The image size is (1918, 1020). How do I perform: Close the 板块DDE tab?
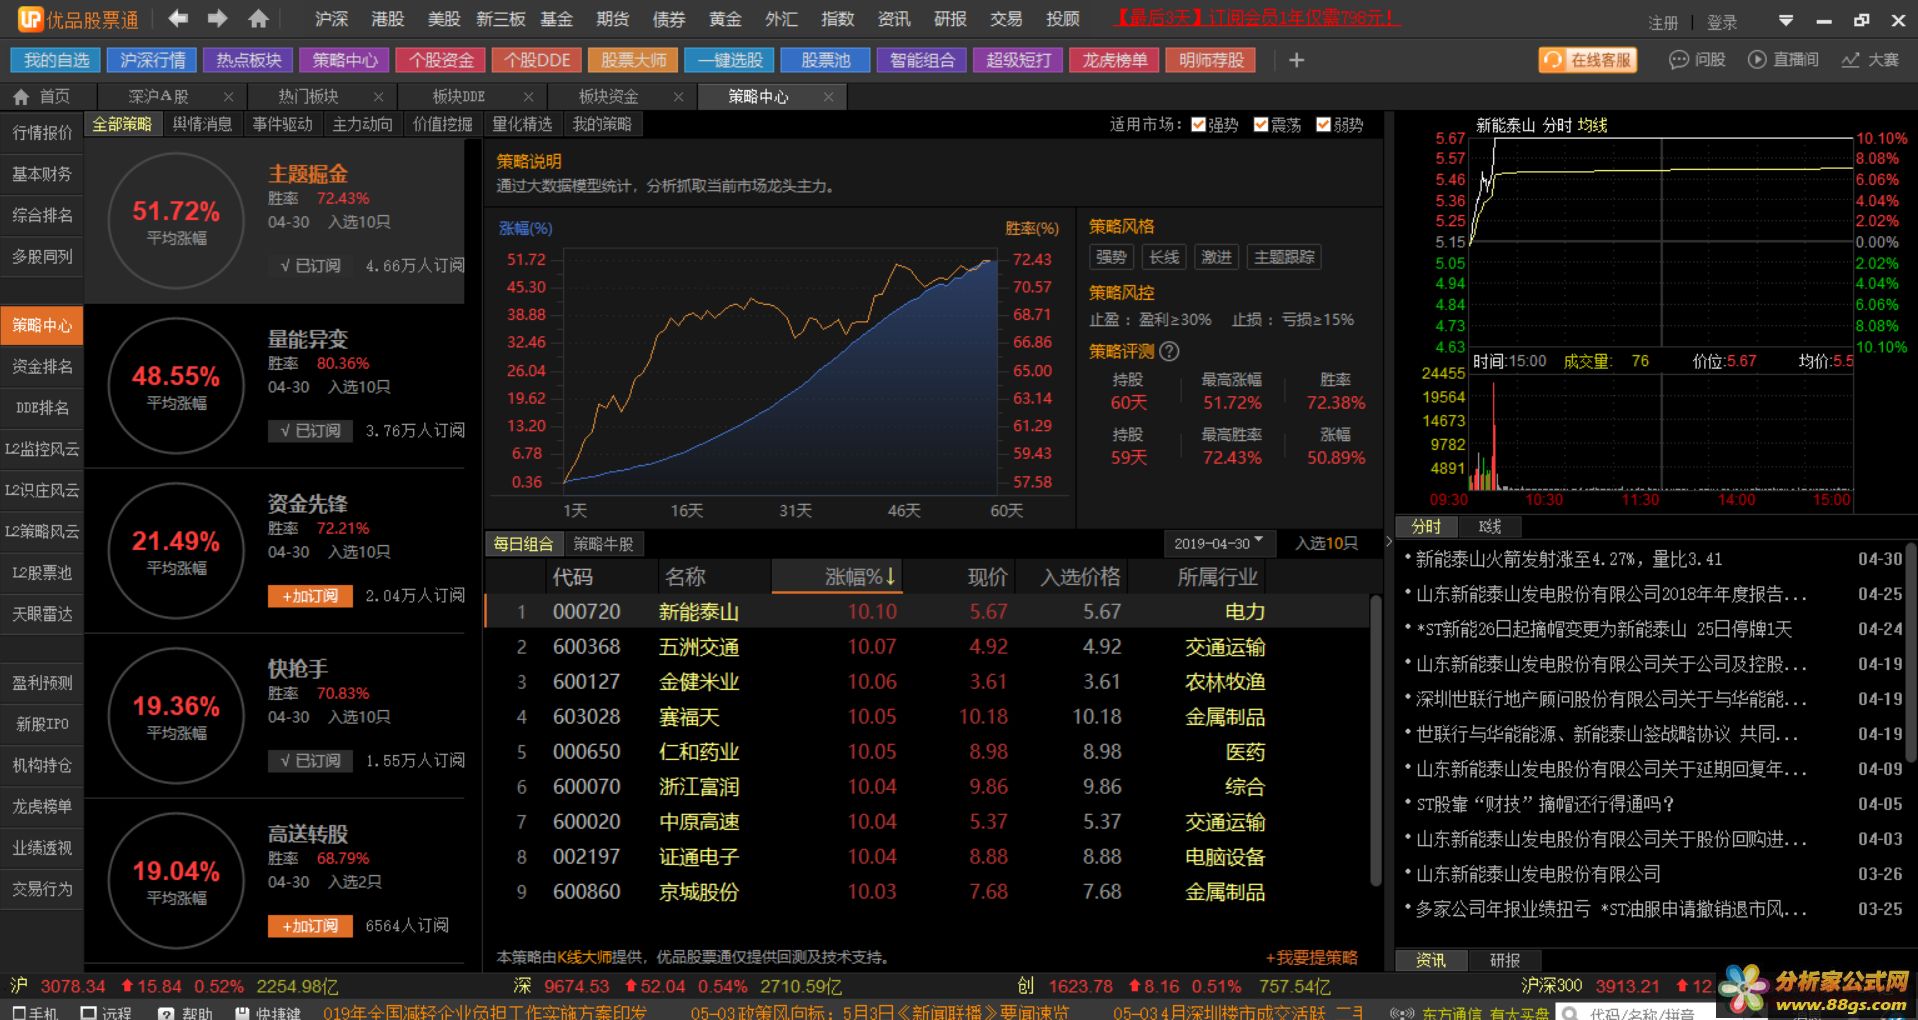(x=528, y=97)
